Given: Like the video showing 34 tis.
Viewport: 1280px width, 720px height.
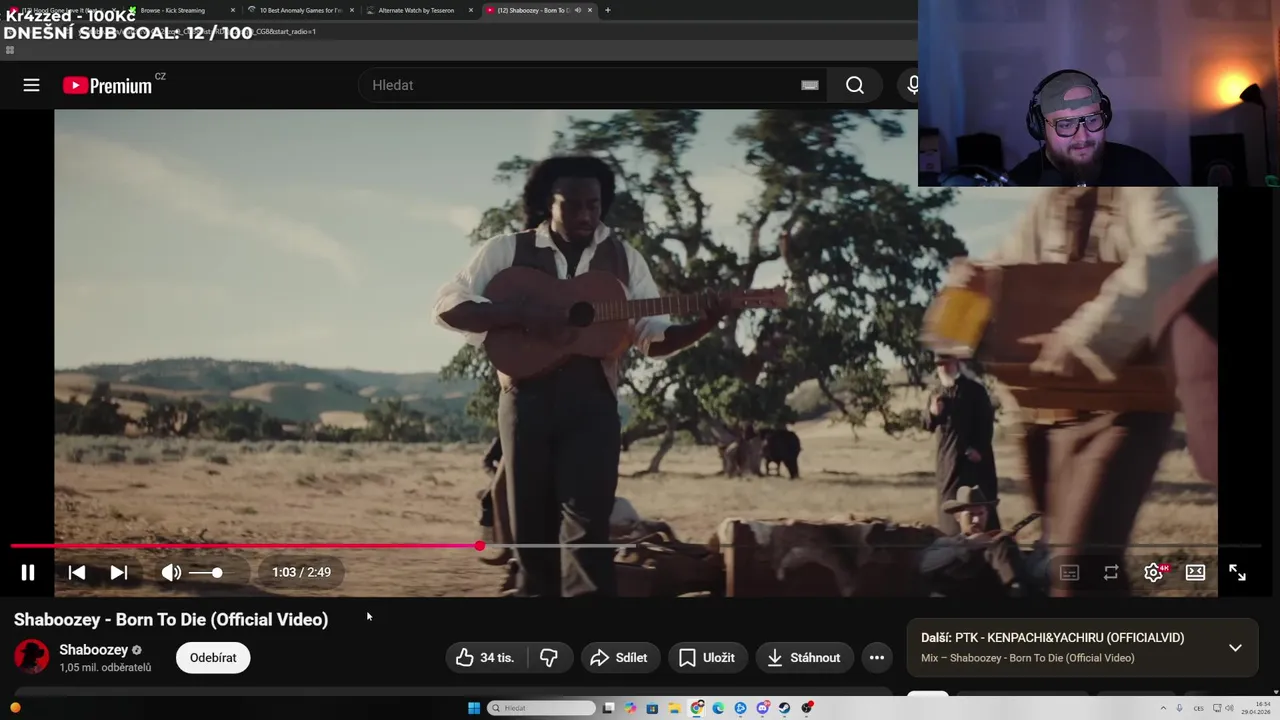Looking at the screenshot, I should (x=485, y=657).
